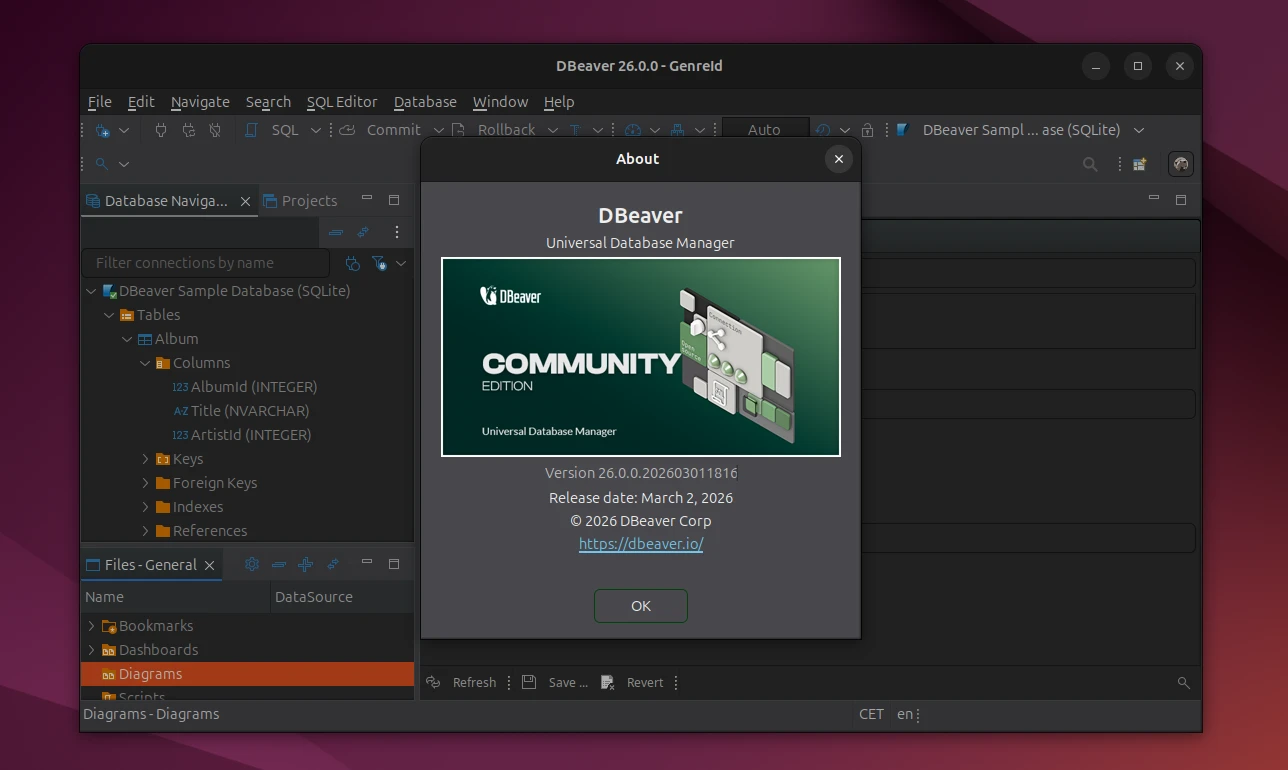Toggle link with editor in navigator

[362, 232]
